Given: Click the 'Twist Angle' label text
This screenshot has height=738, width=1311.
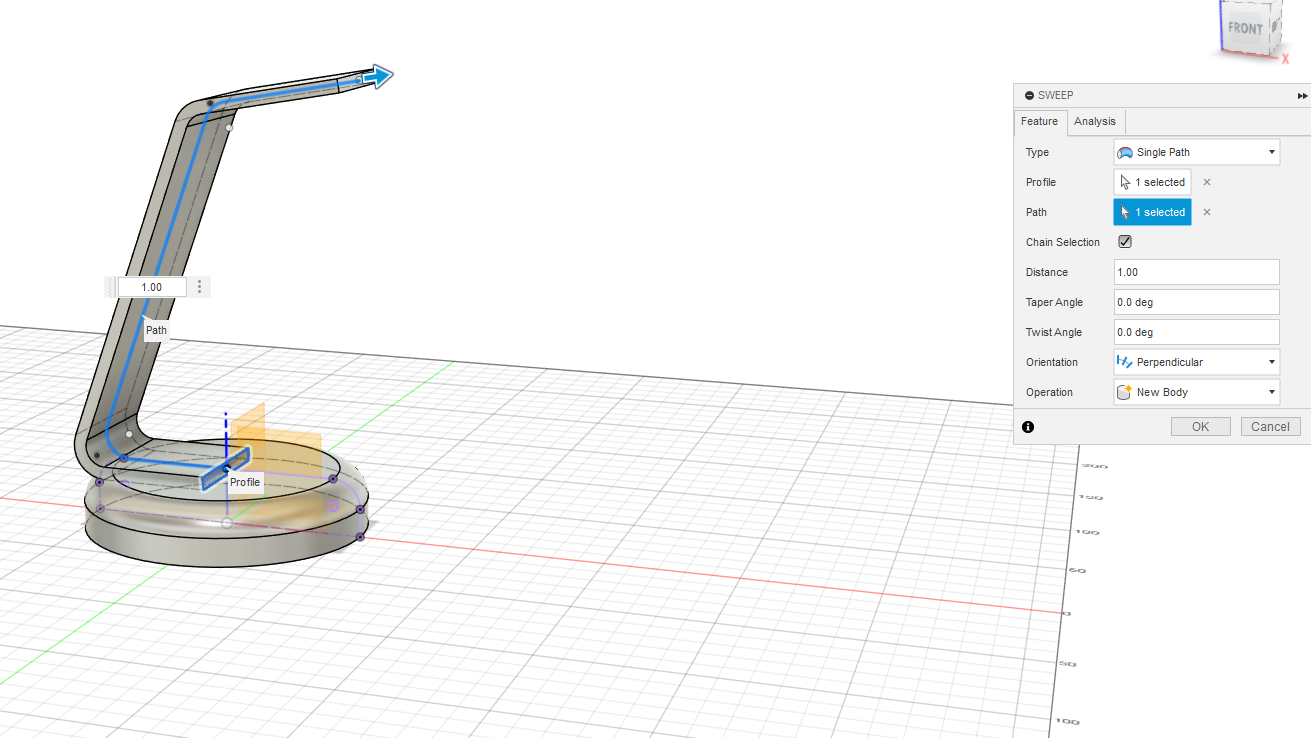Looking at the screenshot, I should pyautogui.click(x=1054, y=332).
